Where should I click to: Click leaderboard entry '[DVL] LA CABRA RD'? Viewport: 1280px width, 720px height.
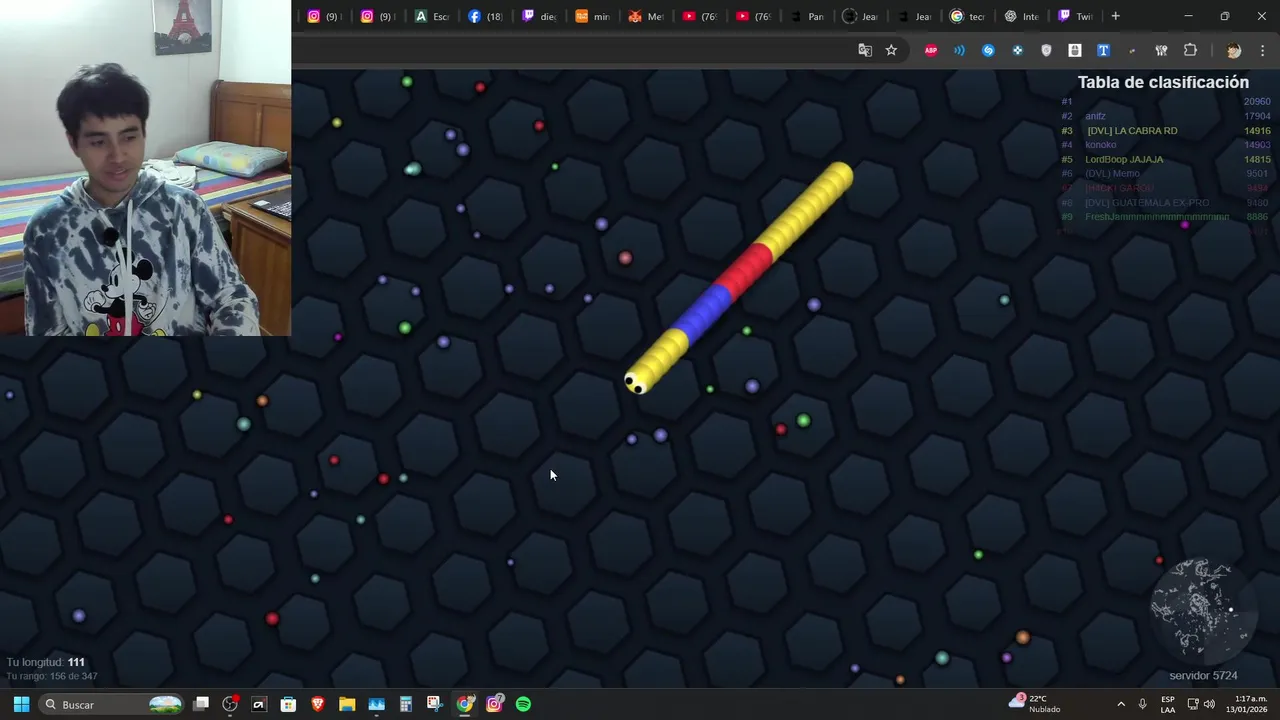1132,131
